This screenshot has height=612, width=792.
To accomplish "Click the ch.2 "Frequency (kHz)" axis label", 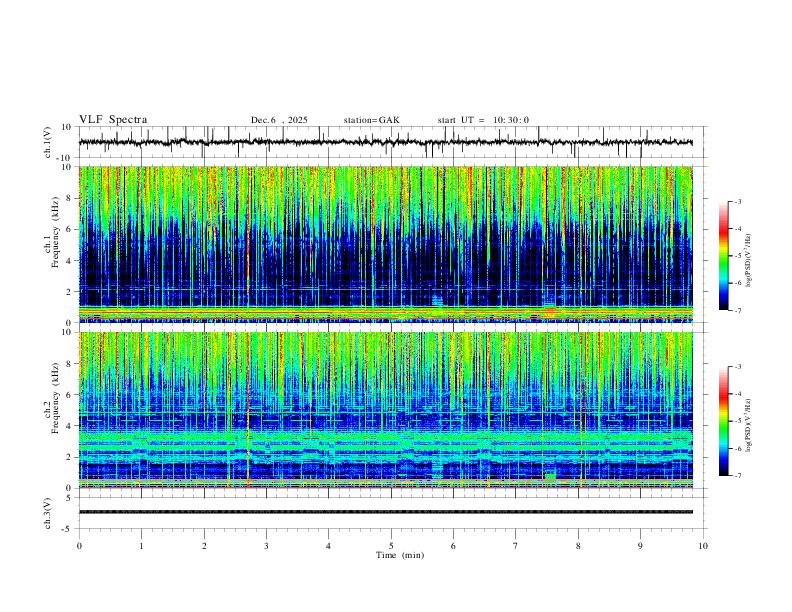I will click(x=56, y=398).
